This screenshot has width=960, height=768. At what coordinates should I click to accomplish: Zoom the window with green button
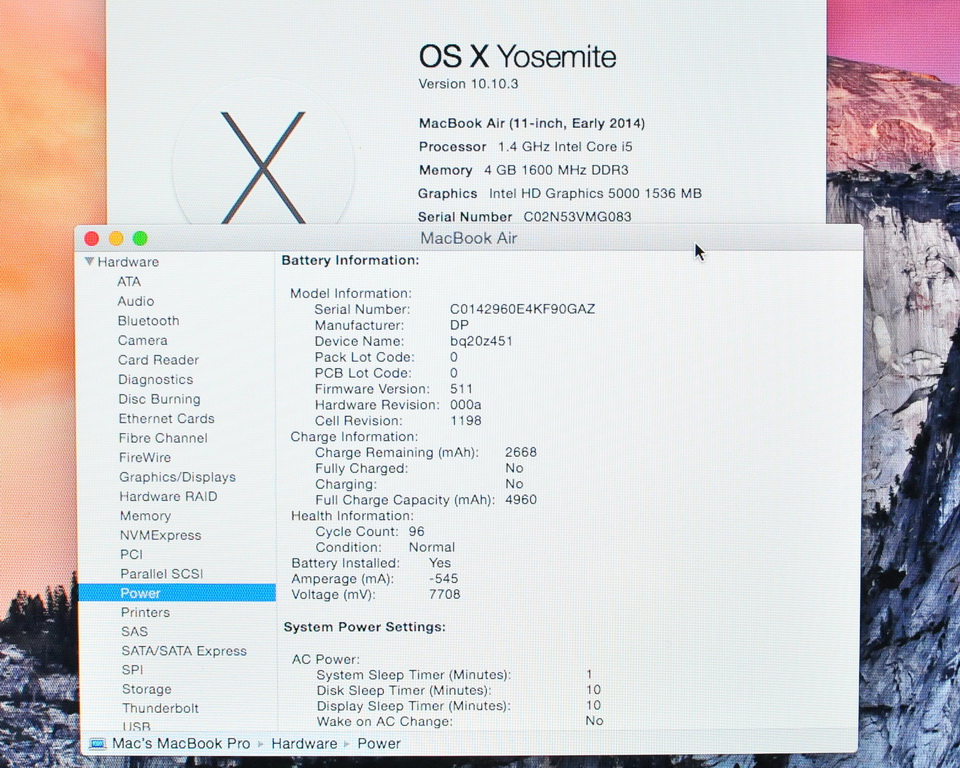coord(140,238)
